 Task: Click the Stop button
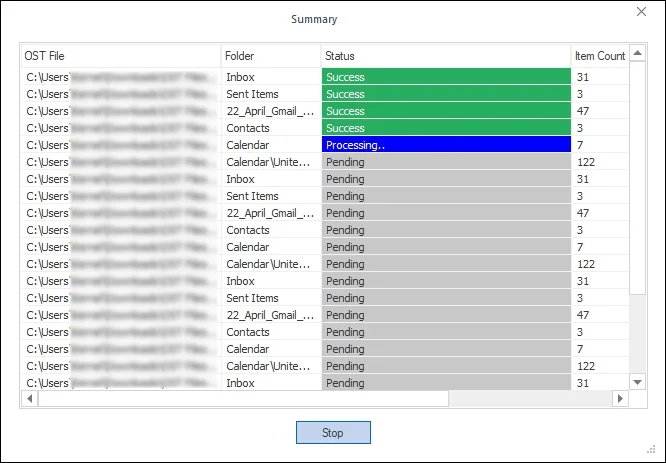333,432
